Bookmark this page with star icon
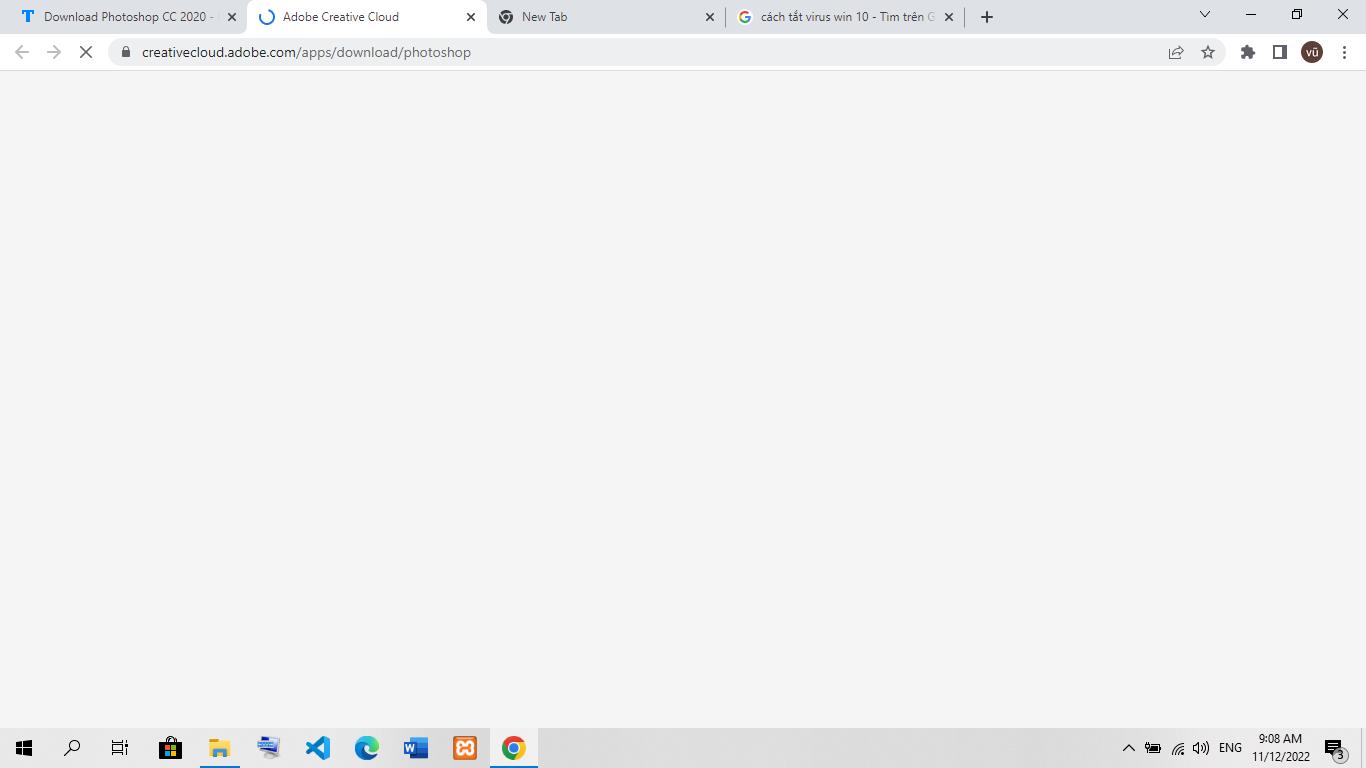This screenshot has width=1366, height=768. click(1208, 52)
